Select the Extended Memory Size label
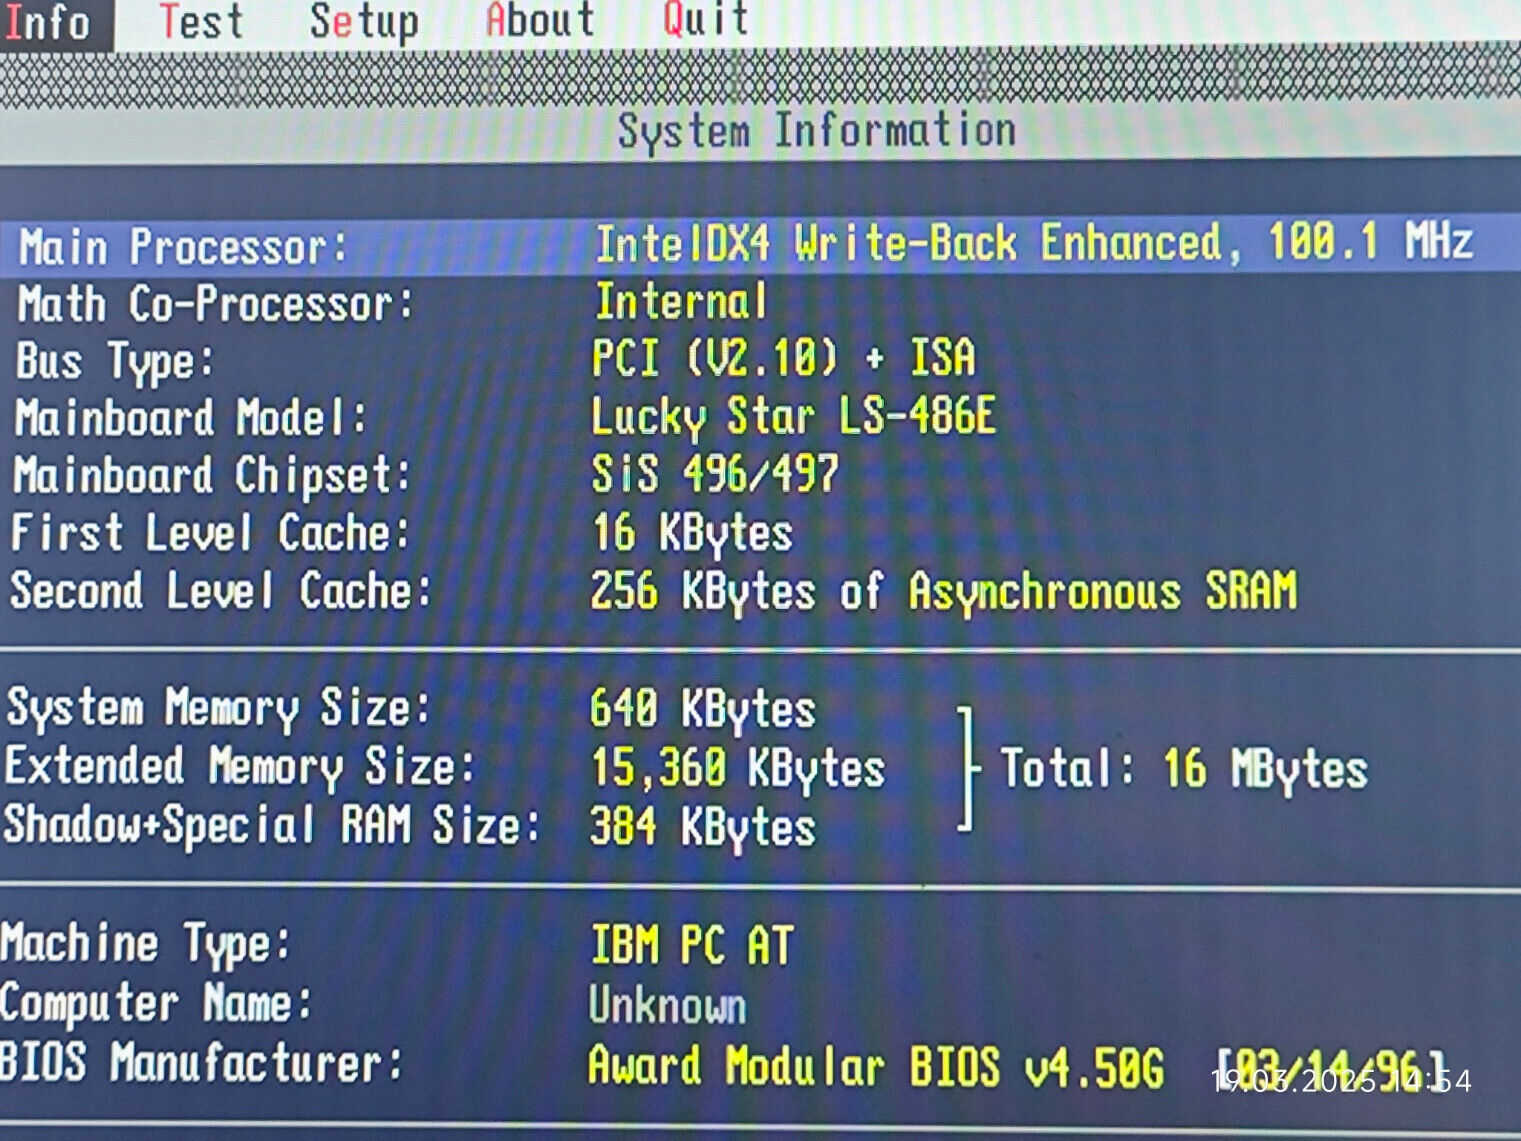 pyautogui.click(x=239, y=768)
